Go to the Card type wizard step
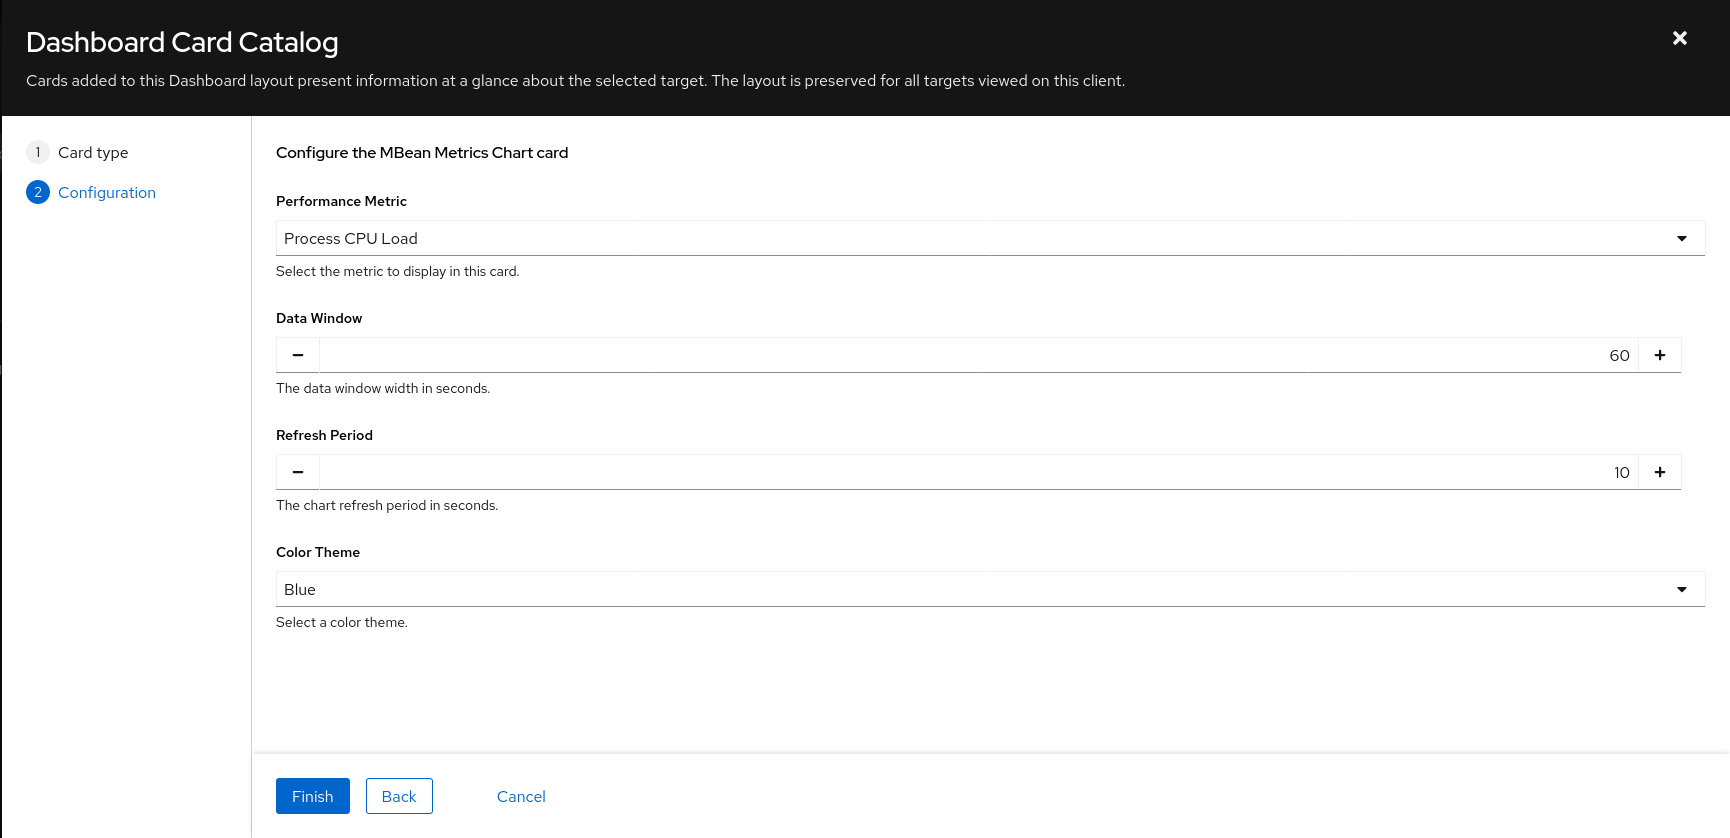1730x838 pixels. coord(93,152)
